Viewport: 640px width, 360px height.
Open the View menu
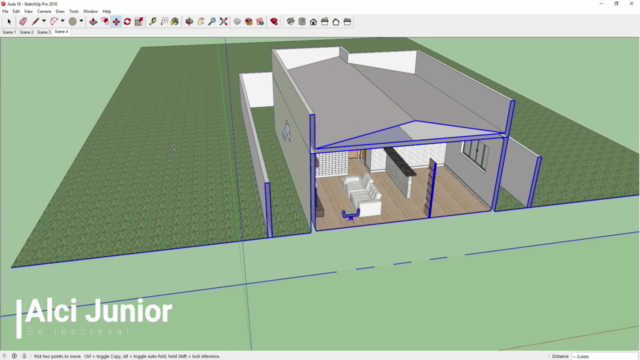[28, 11]
